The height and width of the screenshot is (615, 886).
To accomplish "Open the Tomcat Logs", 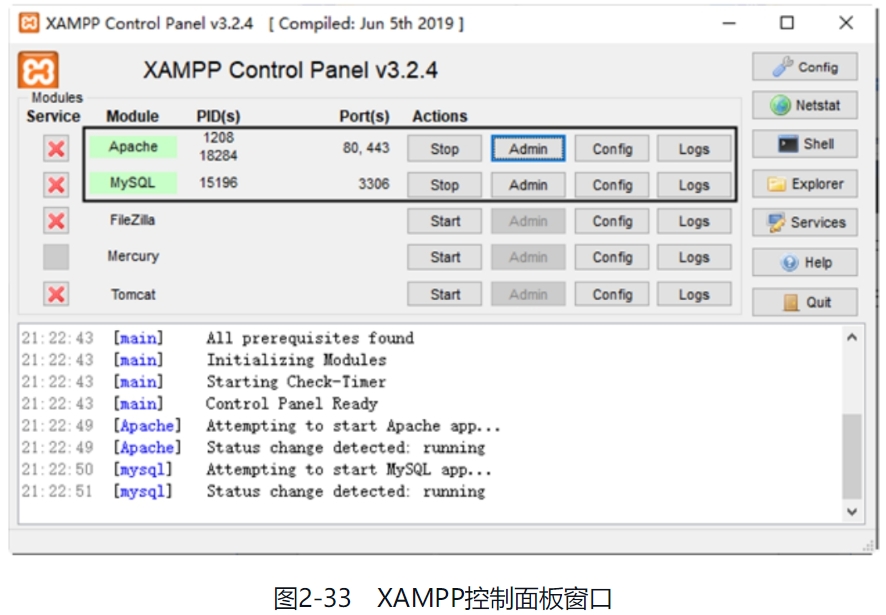I will (693, 295).
